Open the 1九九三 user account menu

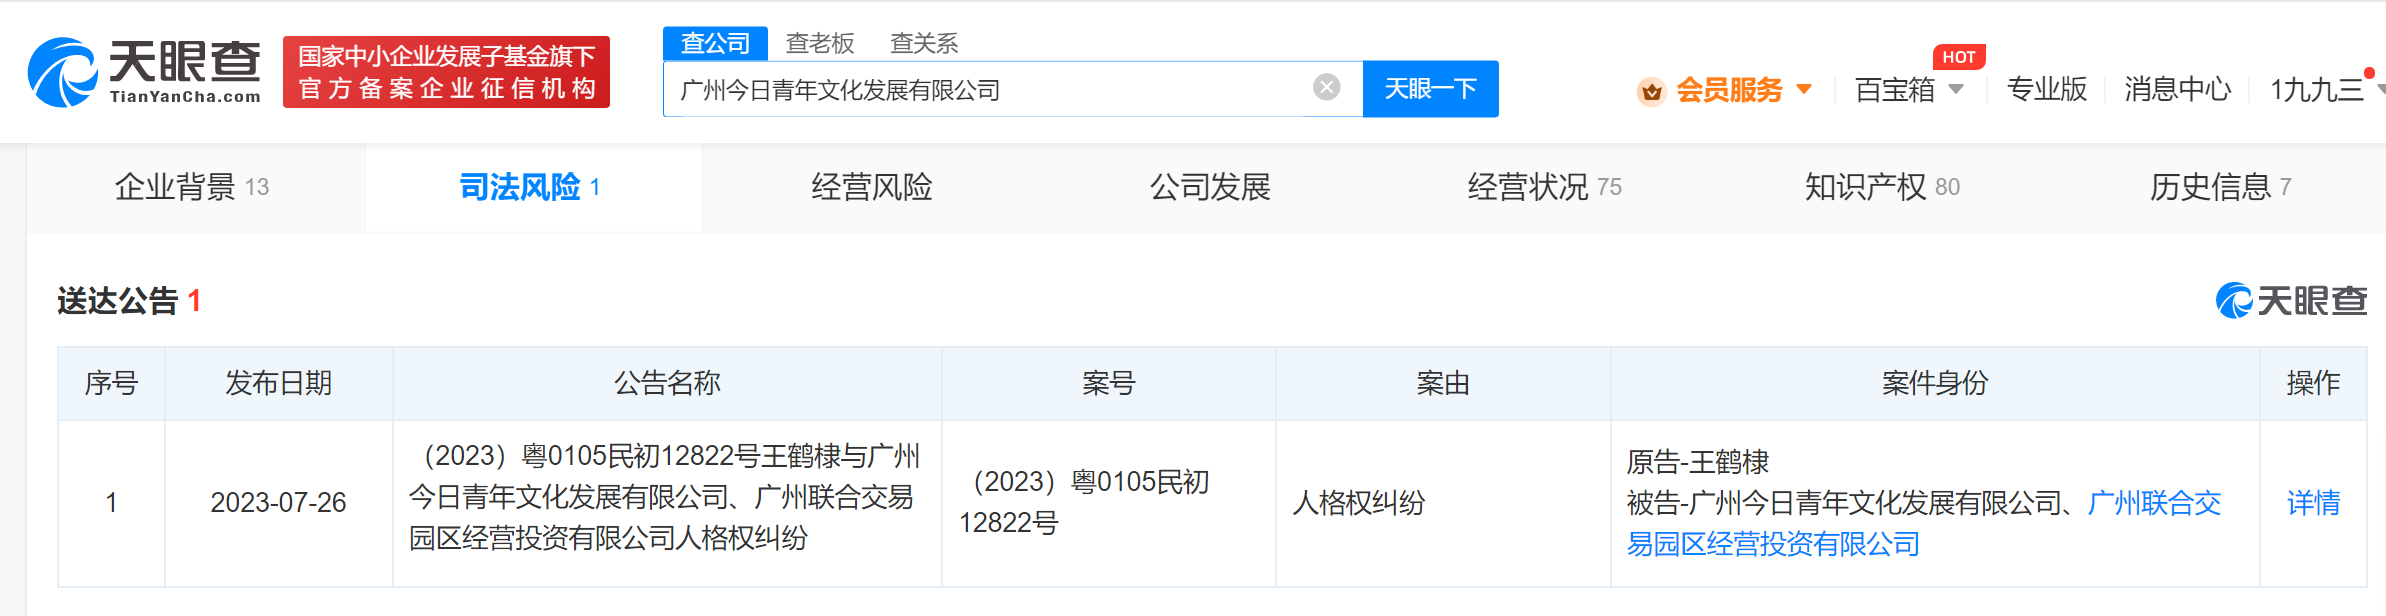click(2318, 89)
